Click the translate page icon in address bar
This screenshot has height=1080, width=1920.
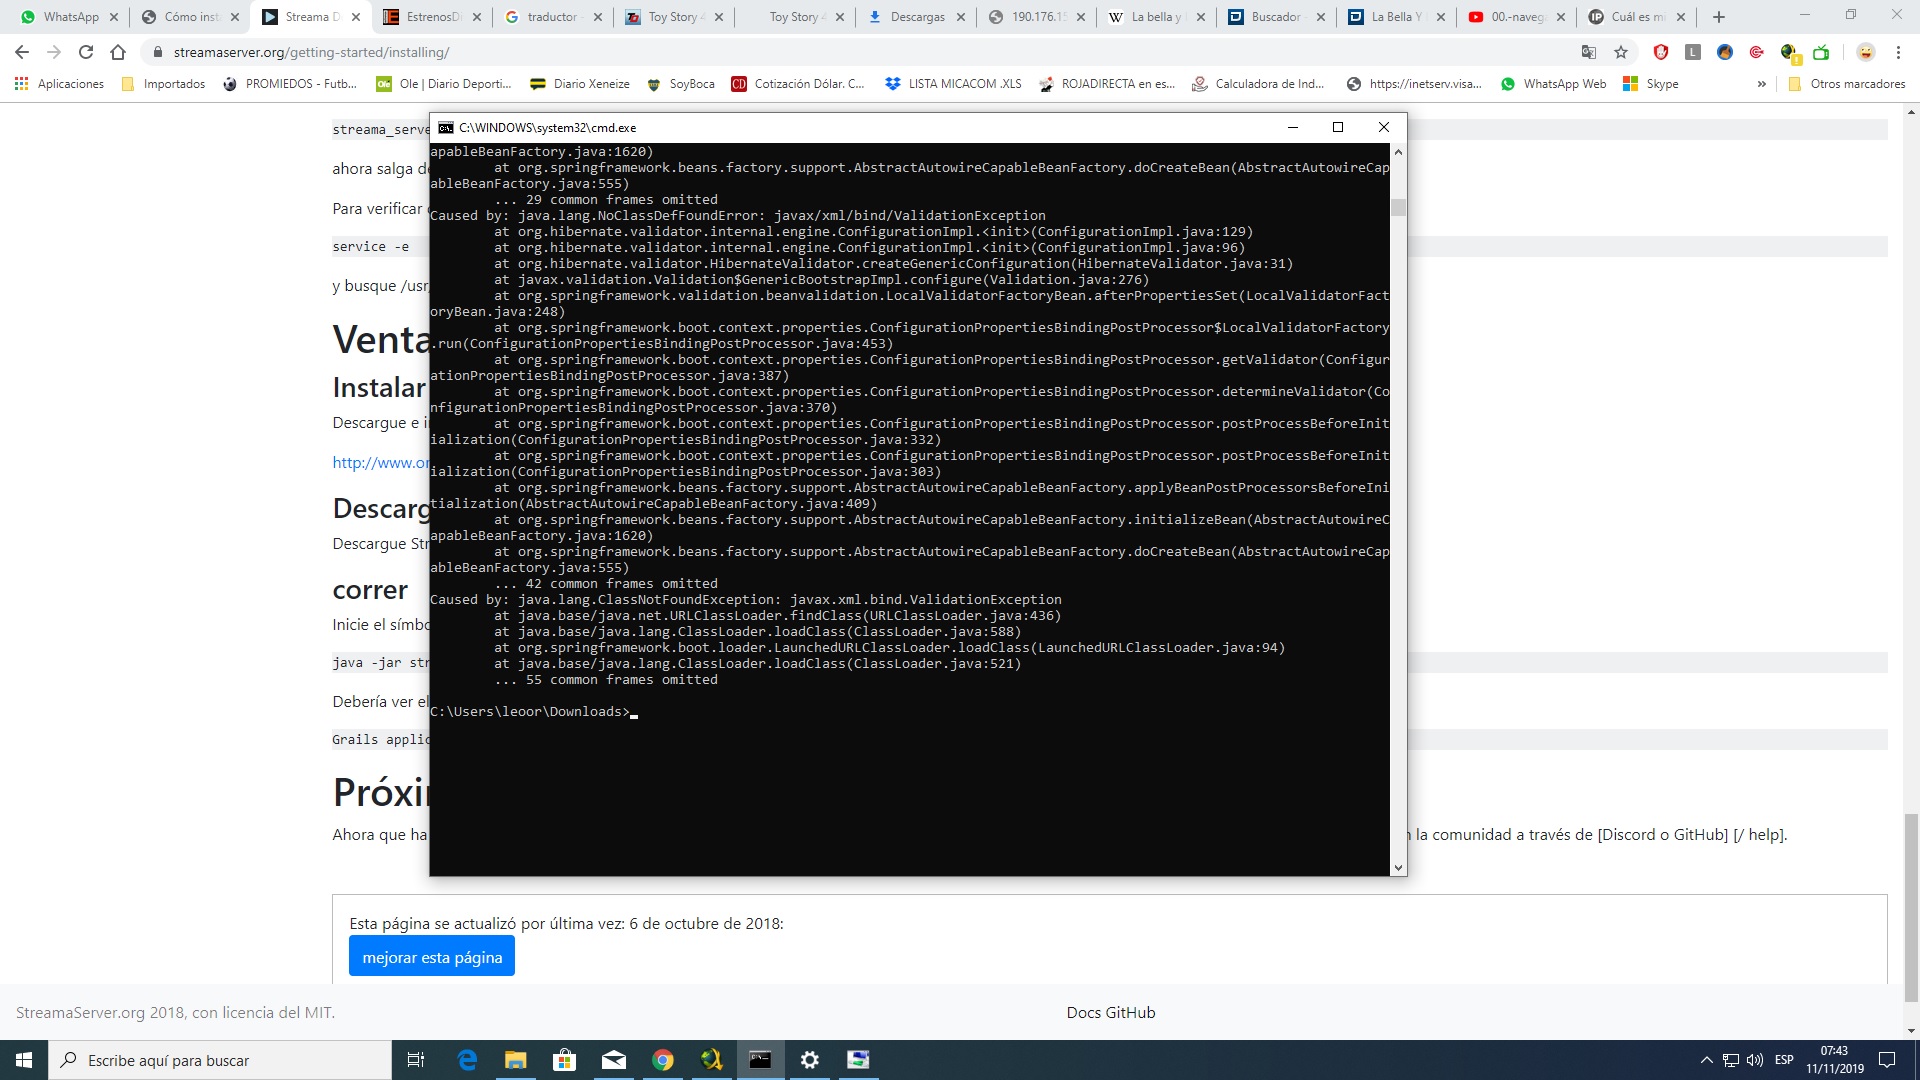(x=1591, y=53)
